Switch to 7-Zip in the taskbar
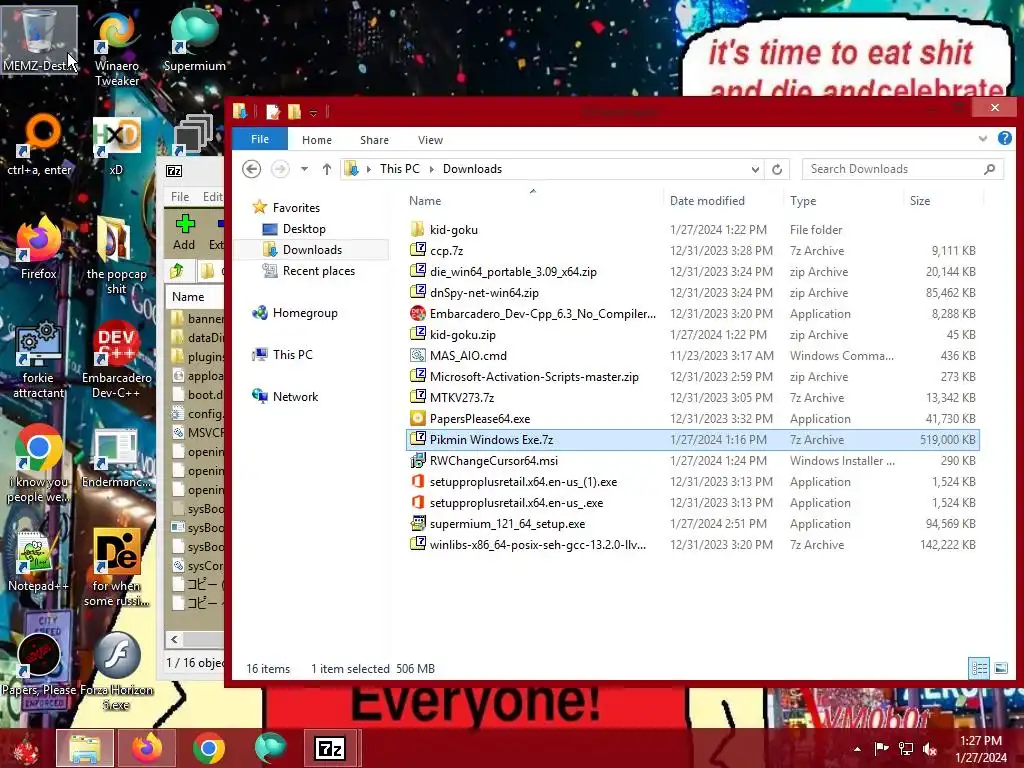 click(x=330, y=748)
